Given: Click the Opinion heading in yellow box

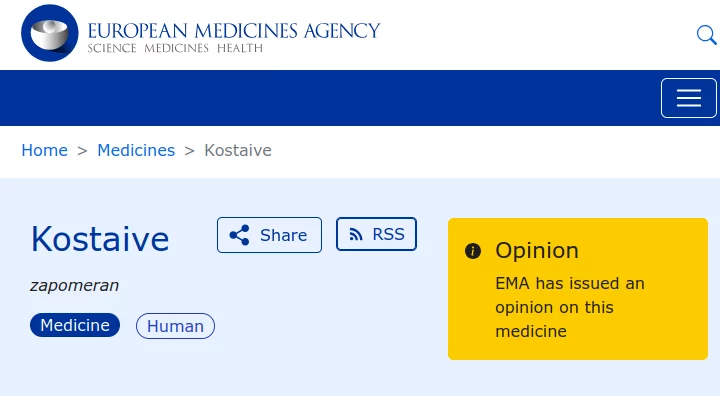Looking at the screenshot, I should 537,251.
